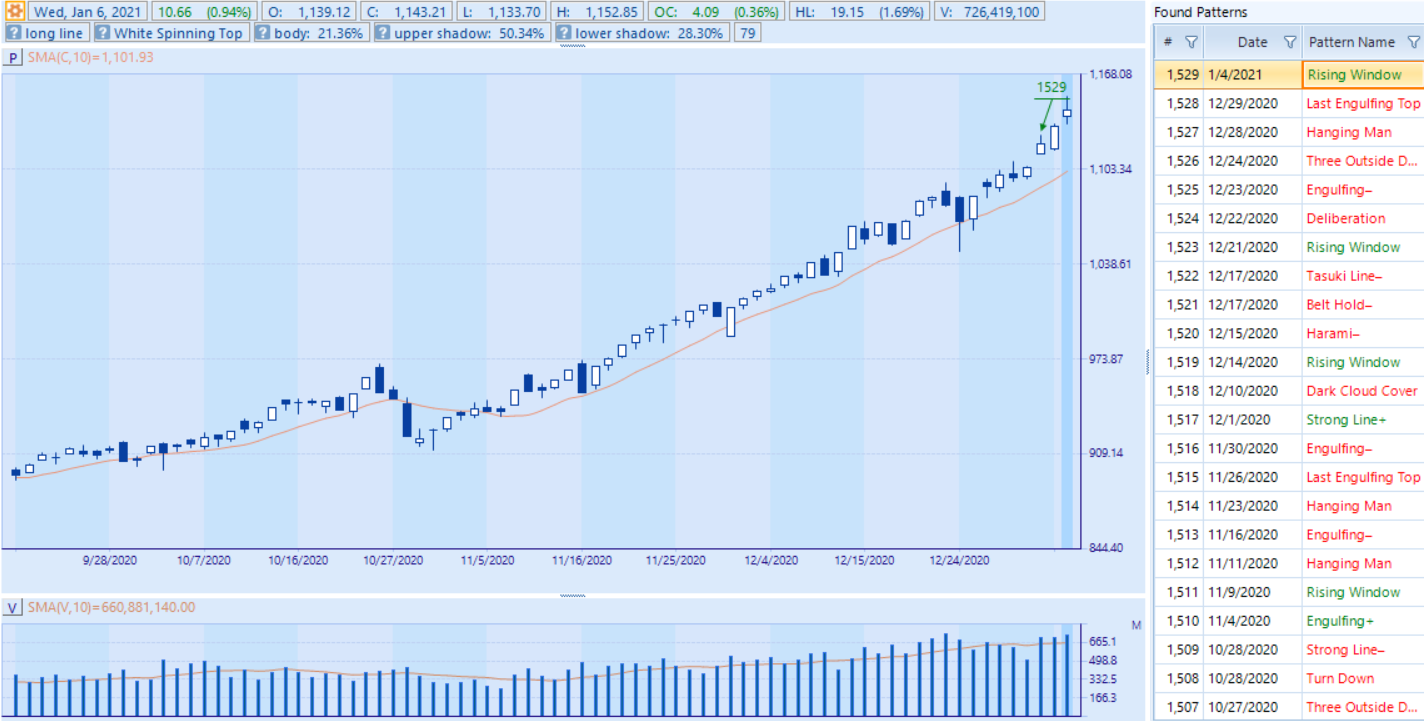Open the Date column filter funnel

1289,42
